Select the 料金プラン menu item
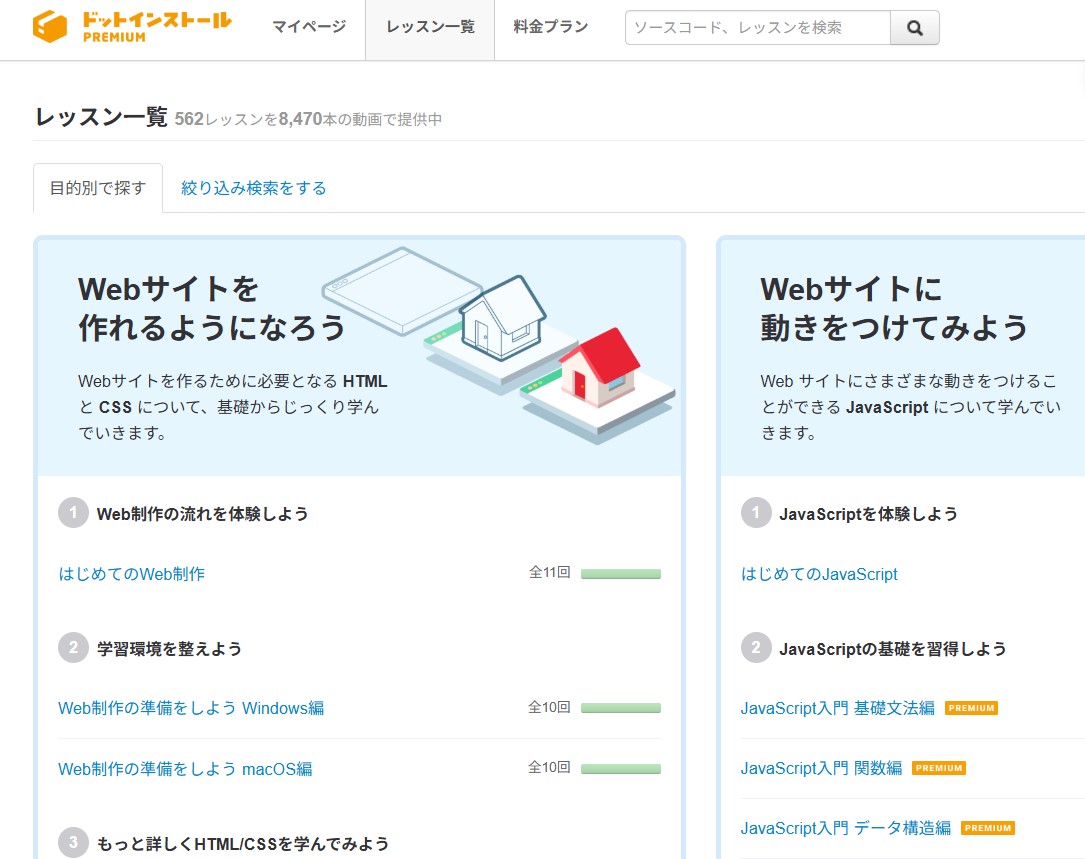Screen dimensions: 1085x859 pos(549,28)
